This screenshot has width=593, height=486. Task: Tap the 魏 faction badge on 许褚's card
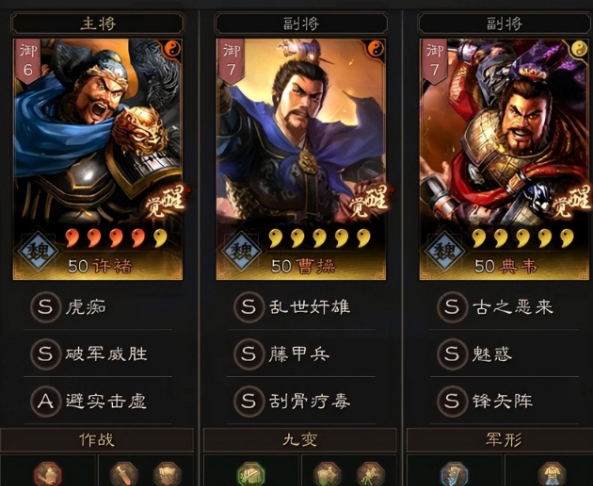[x=38, y=251]
